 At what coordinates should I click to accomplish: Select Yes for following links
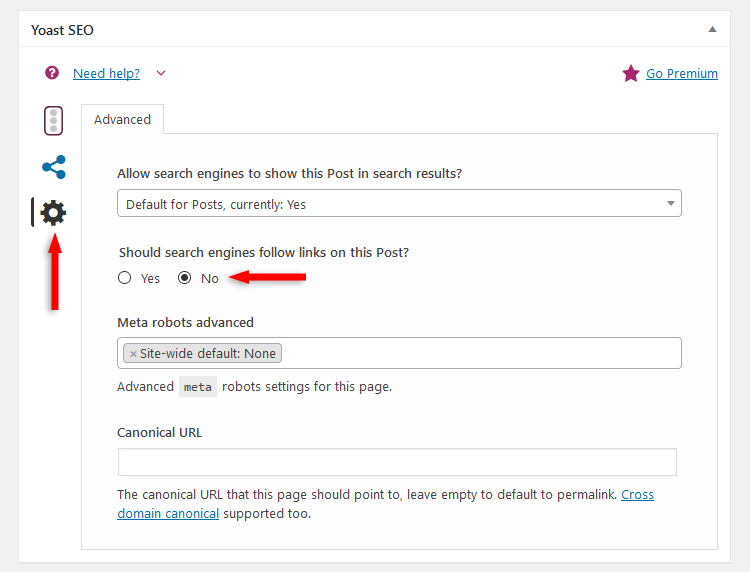click(x=124, y=278)
